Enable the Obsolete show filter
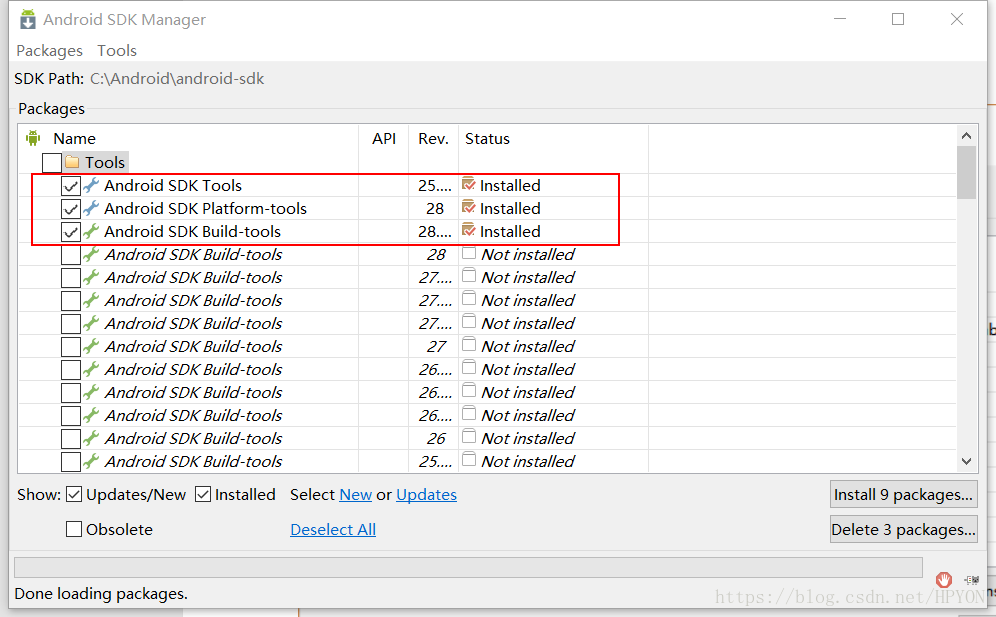The image size is (996, 617). tap(74, 529)
